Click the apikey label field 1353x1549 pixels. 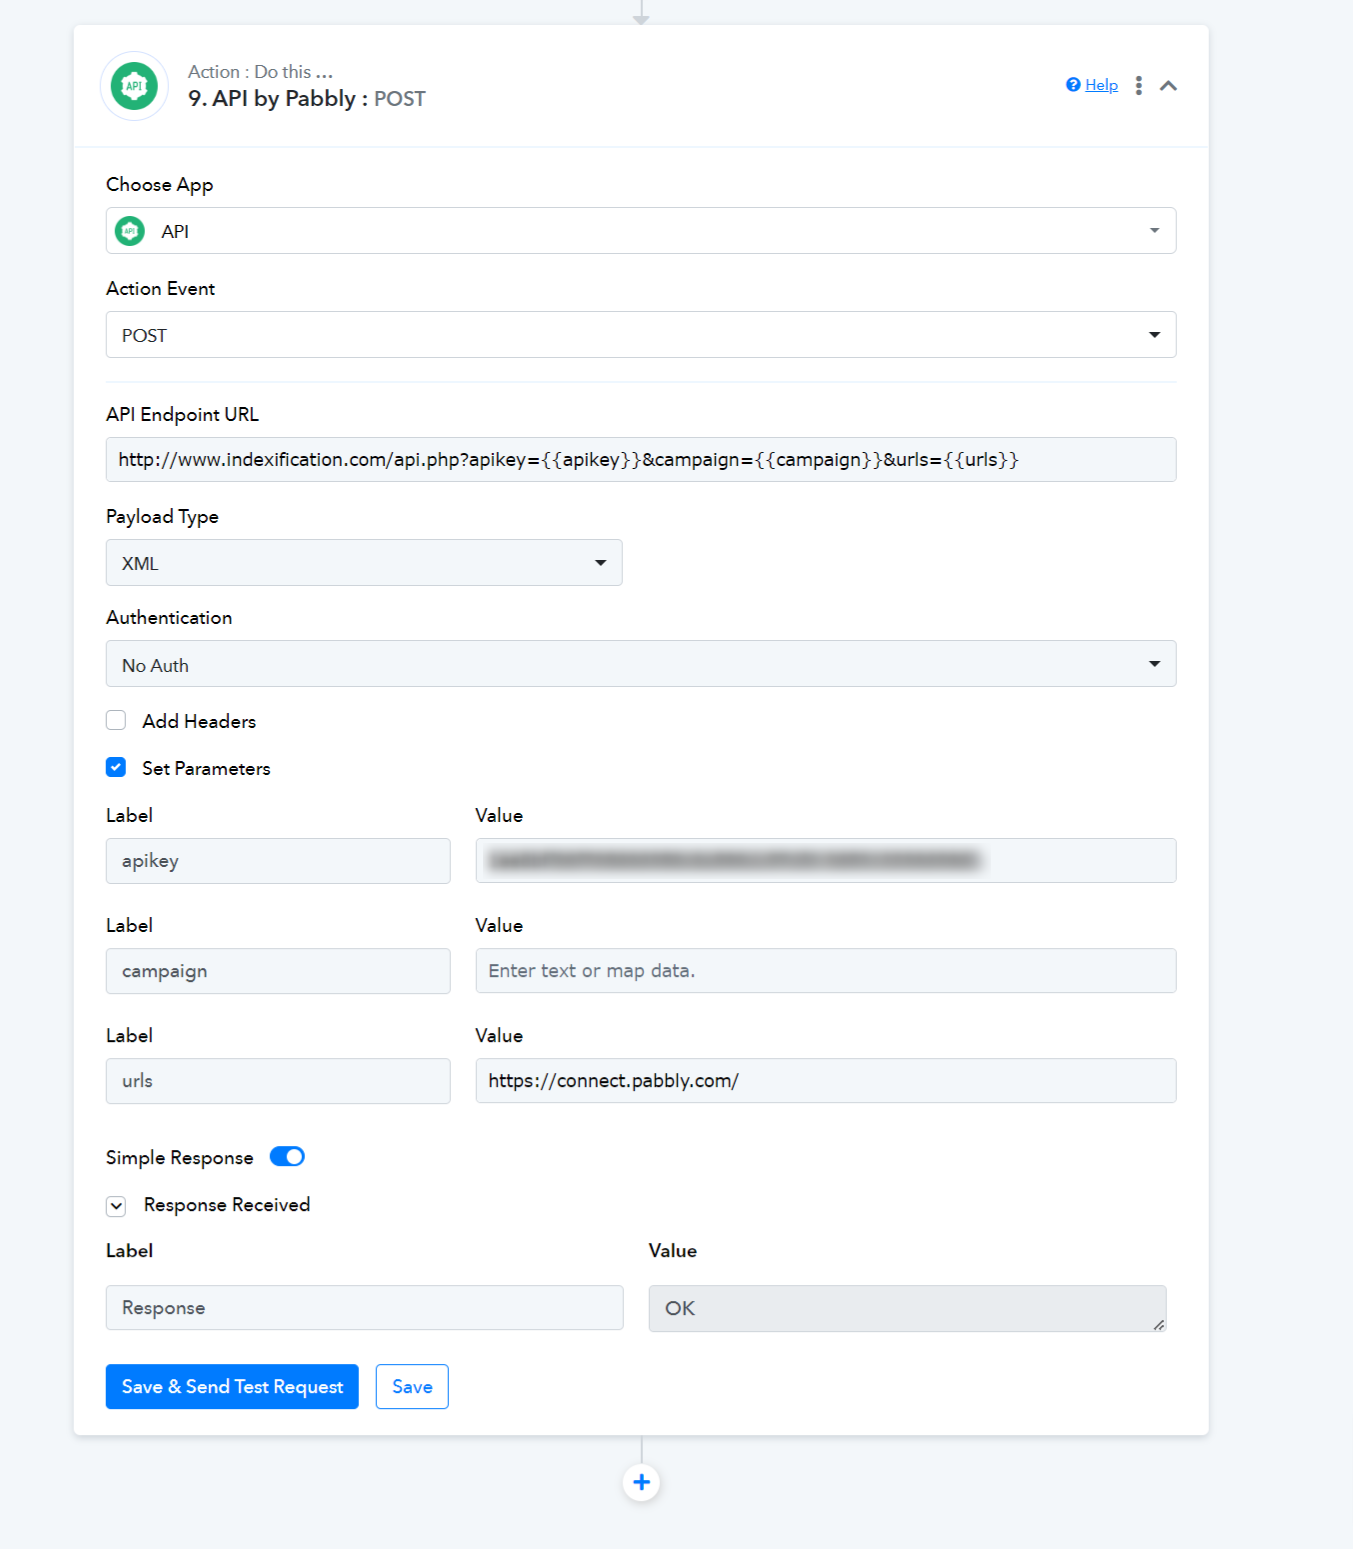(278, 861)
